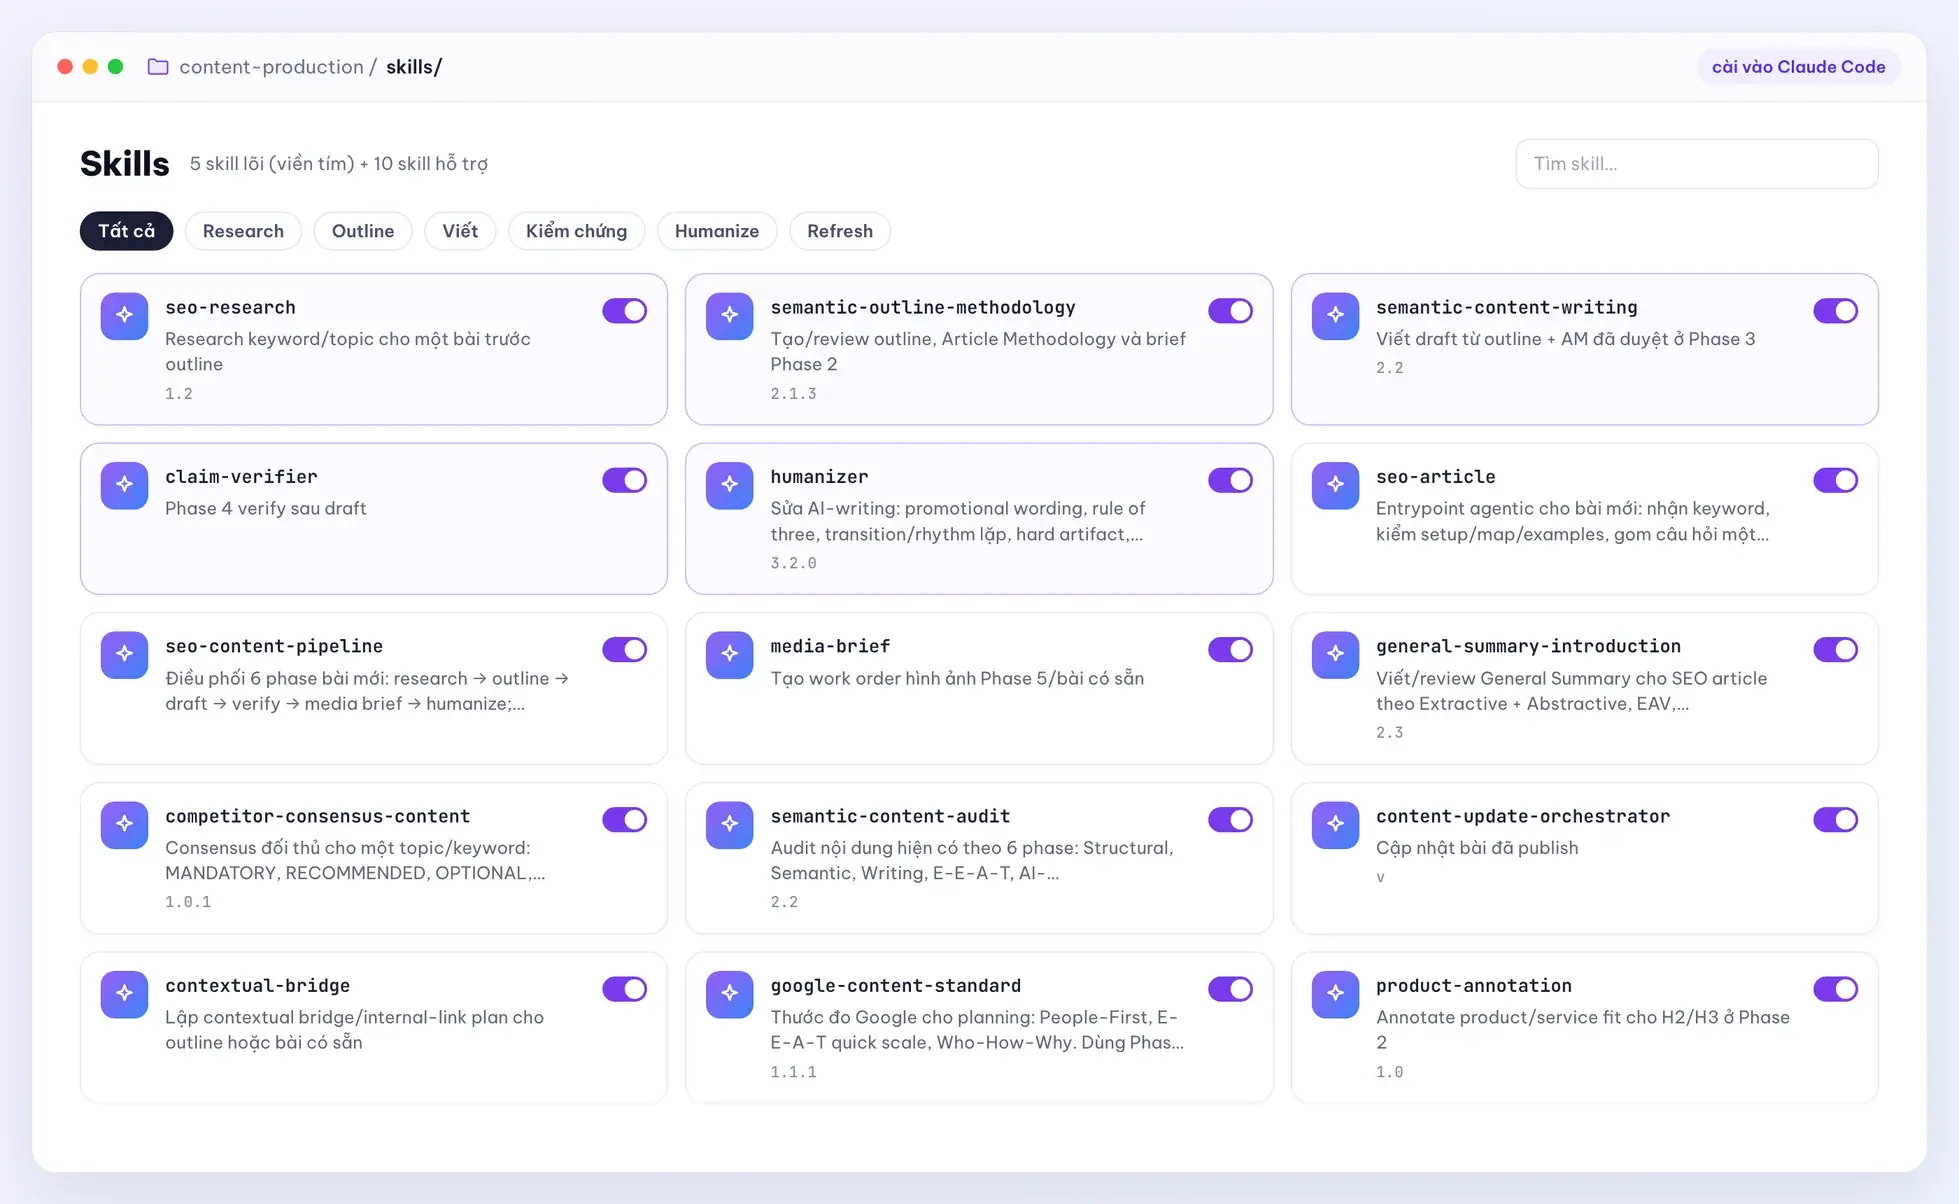Switch off the seo-article toggle

click(x=1835, y=480)
